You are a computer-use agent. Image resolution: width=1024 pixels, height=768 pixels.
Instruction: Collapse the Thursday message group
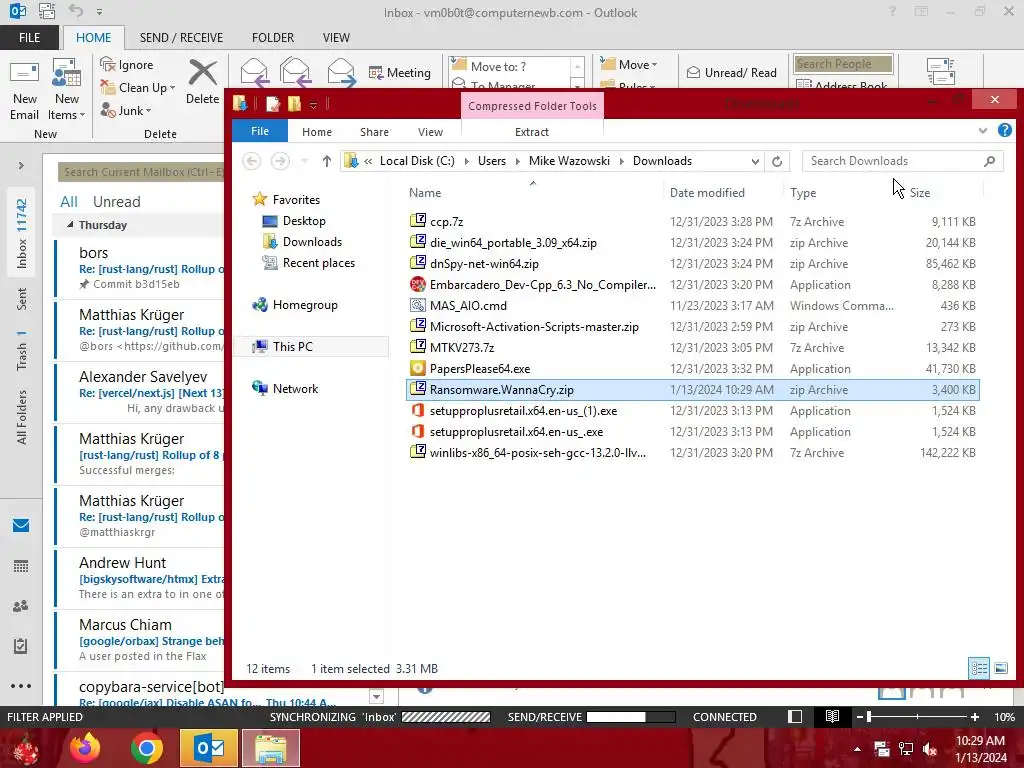coord(70,225)
